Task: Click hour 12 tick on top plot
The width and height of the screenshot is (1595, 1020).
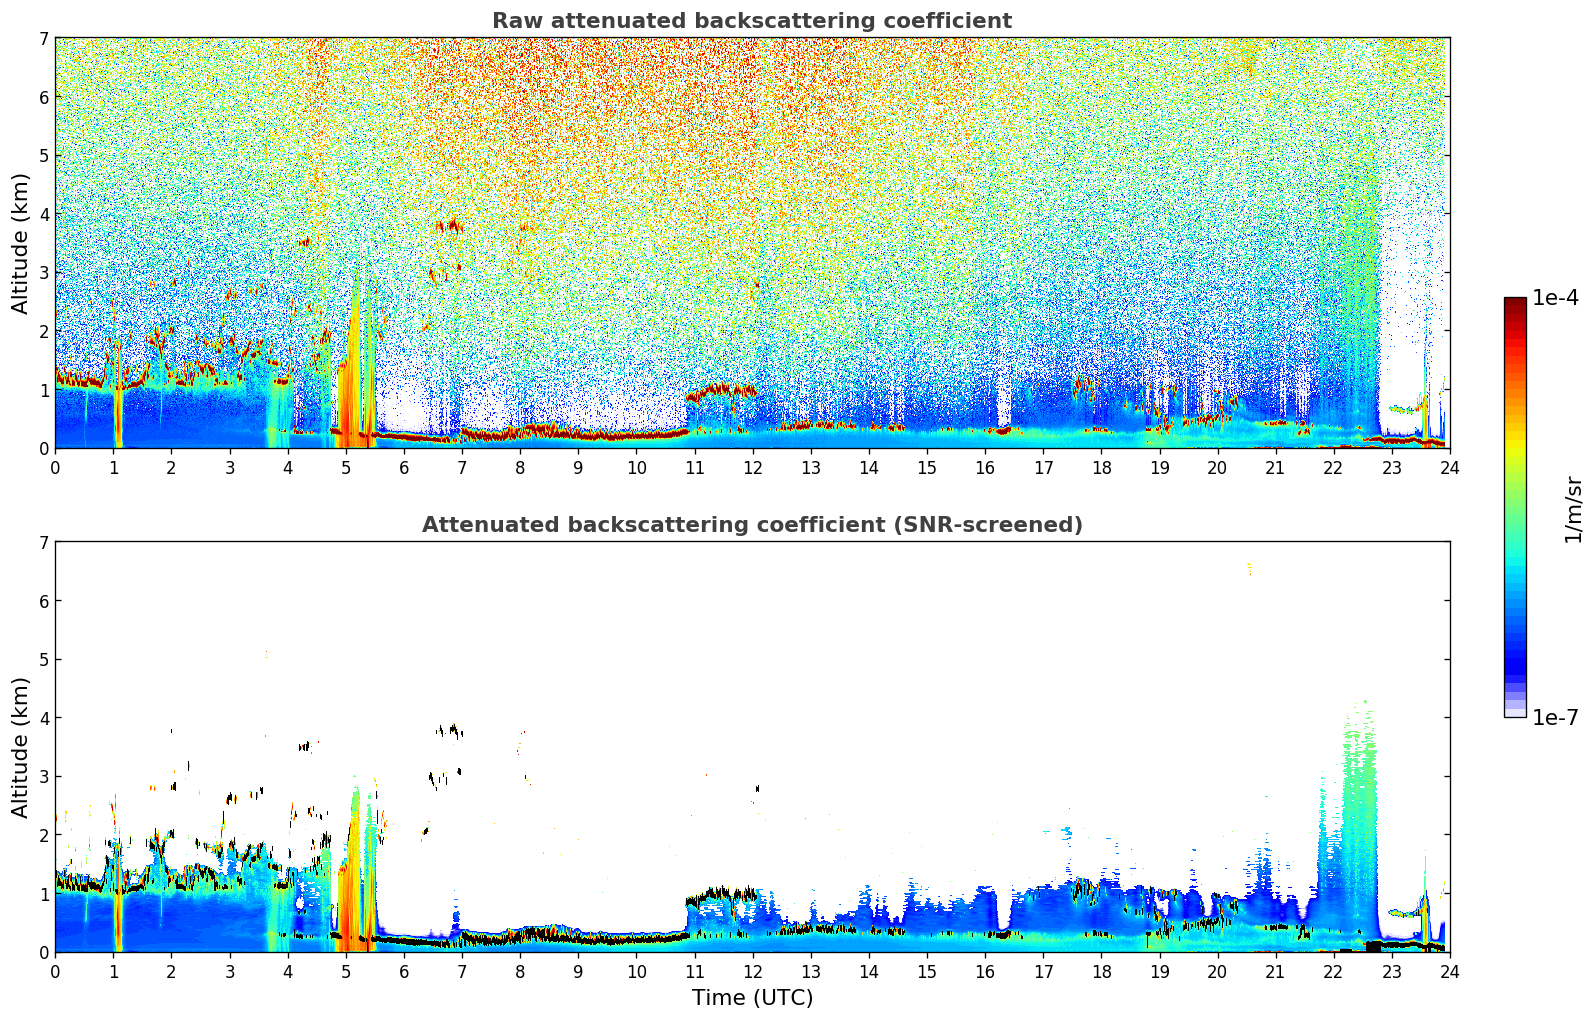Action: point(752,467)
